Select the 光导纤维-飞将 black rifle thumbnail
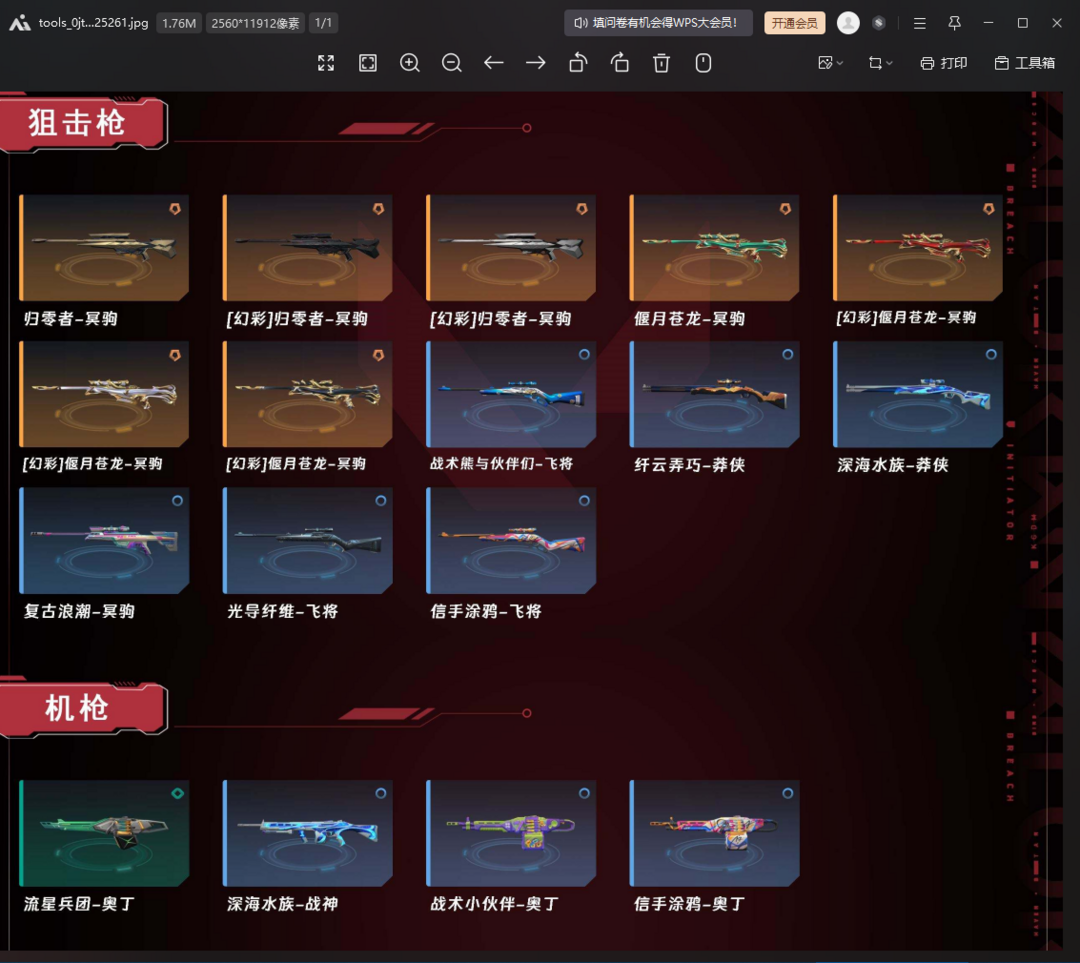Image resolution: width=1080 pixels, height=963 pixels. [x=308, y=541]
